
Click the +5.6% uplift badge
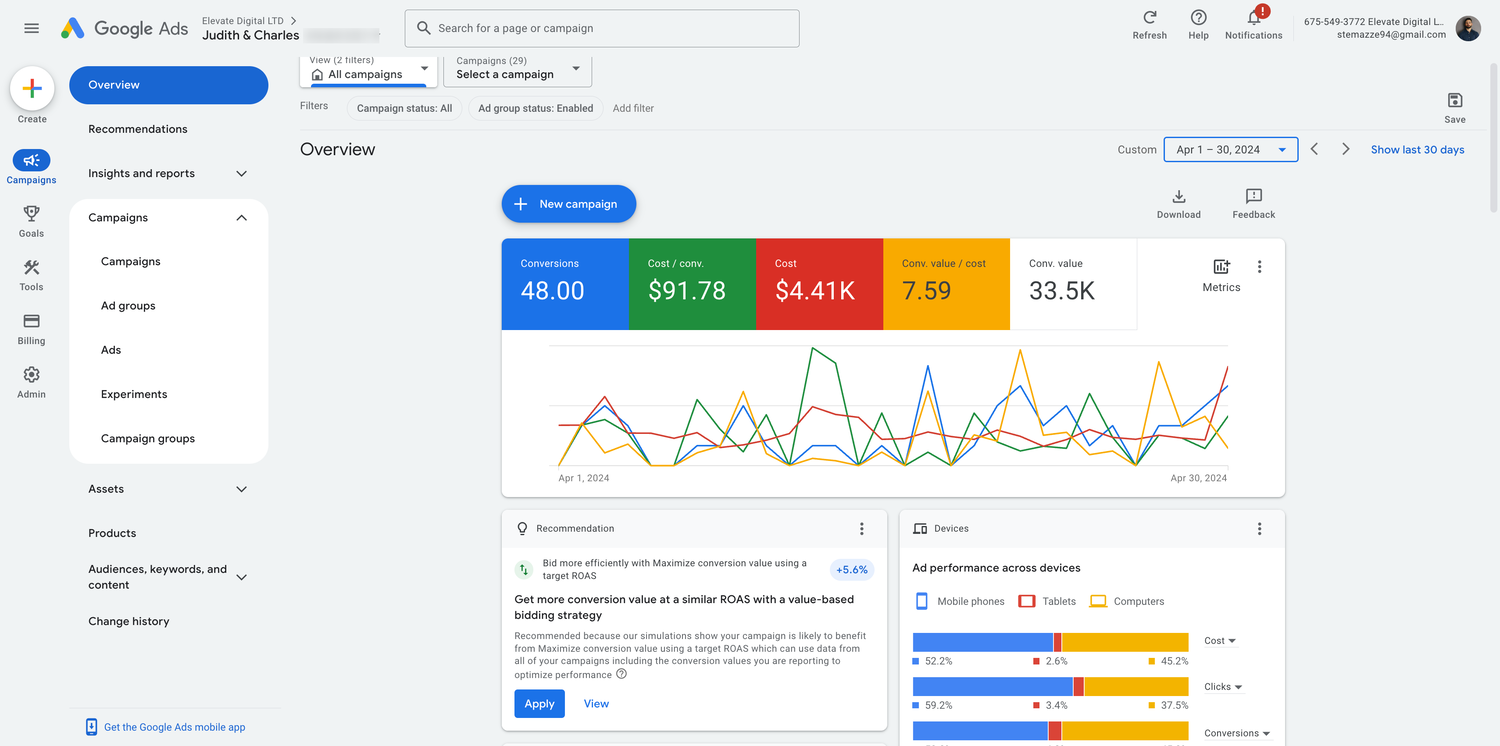coord(851,569)
